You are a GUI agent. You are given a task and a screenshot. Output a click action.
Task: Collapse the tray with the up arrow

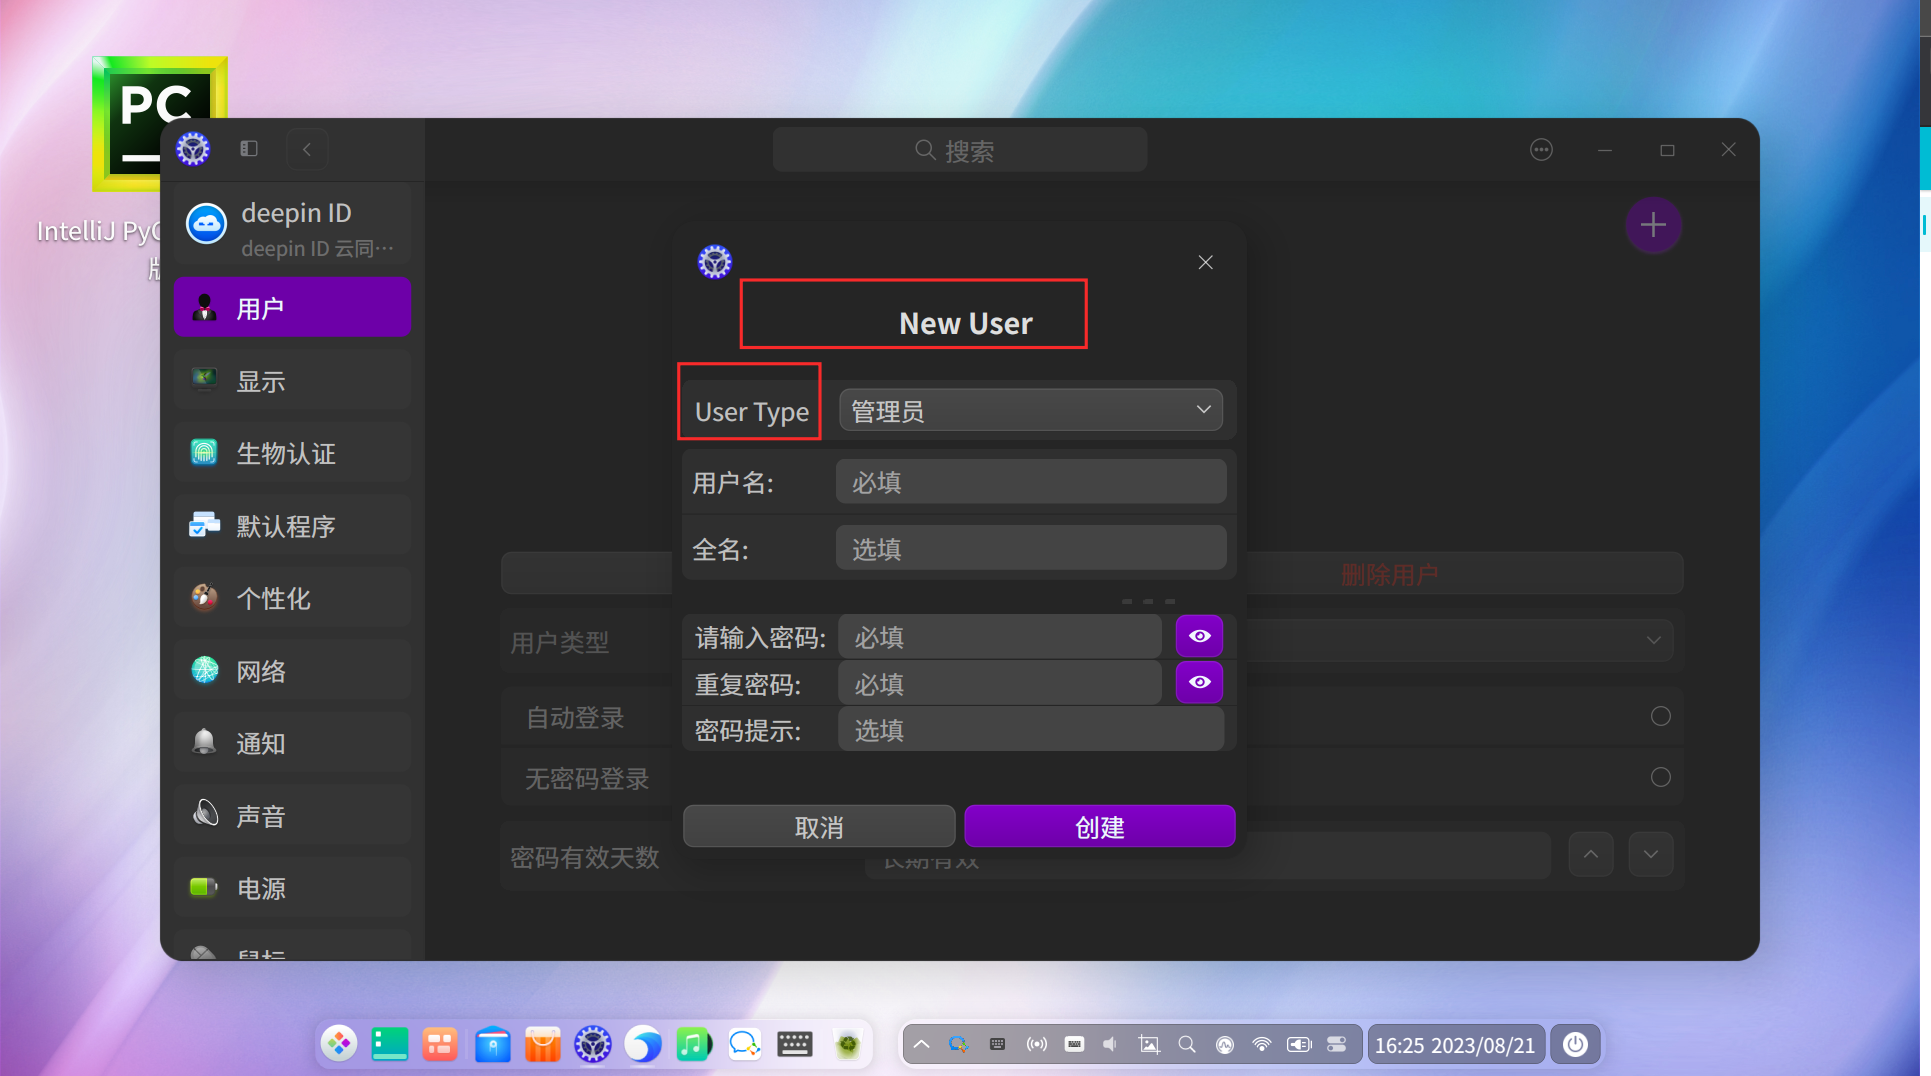921,1044
